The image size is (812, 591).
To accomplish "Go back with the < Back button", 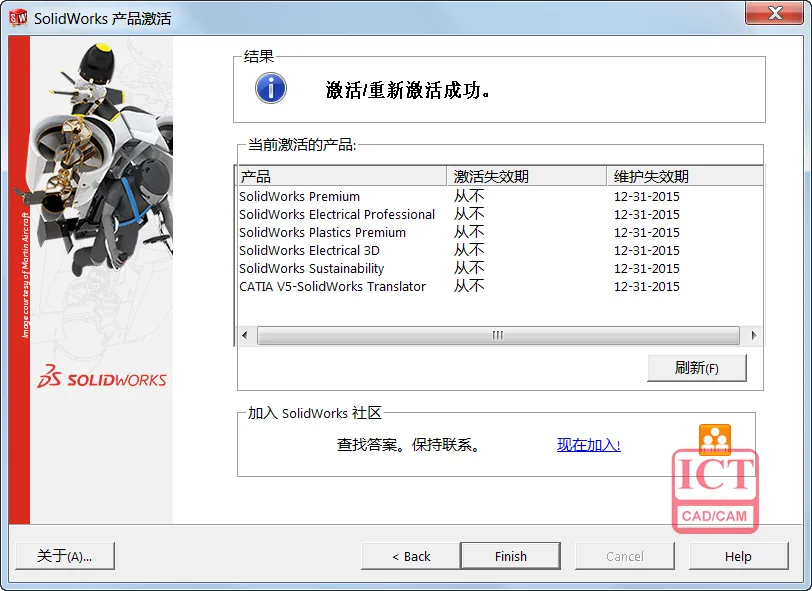I will (x=411, y=556).
